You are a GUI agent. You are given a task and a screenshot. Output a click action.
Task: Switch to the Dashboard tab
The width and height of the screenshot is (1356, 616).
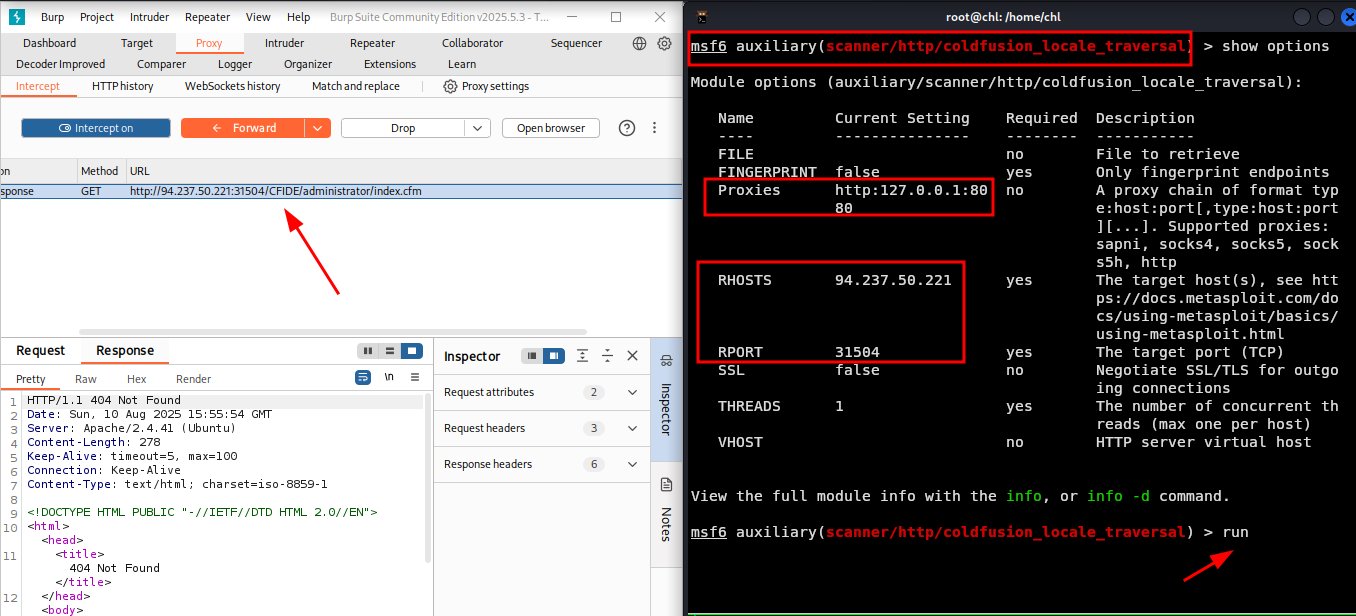coord(49,43)
